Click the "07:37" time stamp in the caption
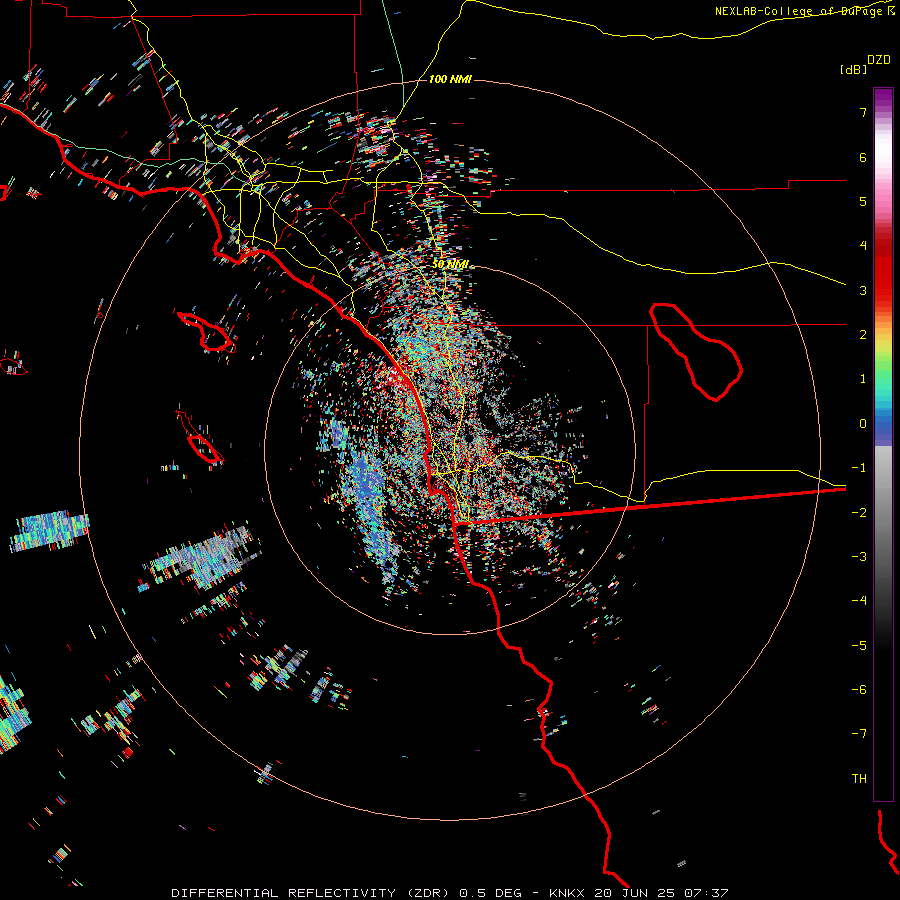This screenshot has width=900, height=900. [705, 893]
